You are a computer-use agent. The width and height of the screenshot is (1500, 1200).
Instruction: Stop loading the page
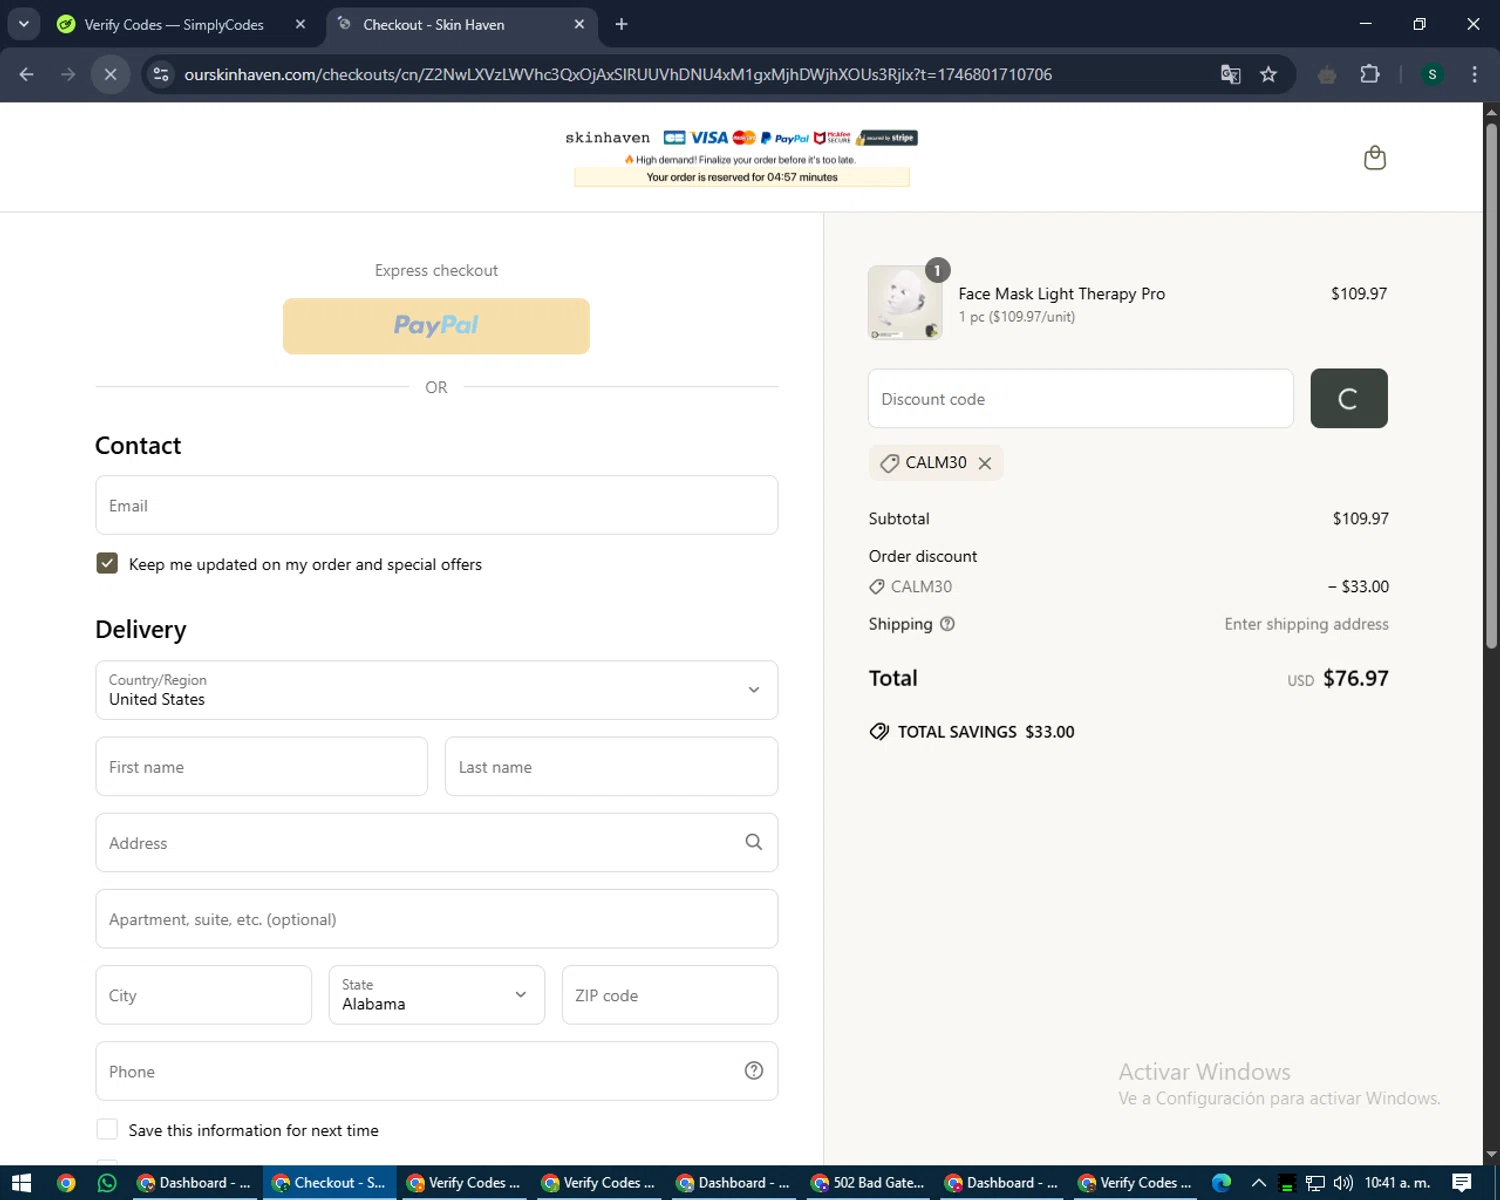[110, 74]
